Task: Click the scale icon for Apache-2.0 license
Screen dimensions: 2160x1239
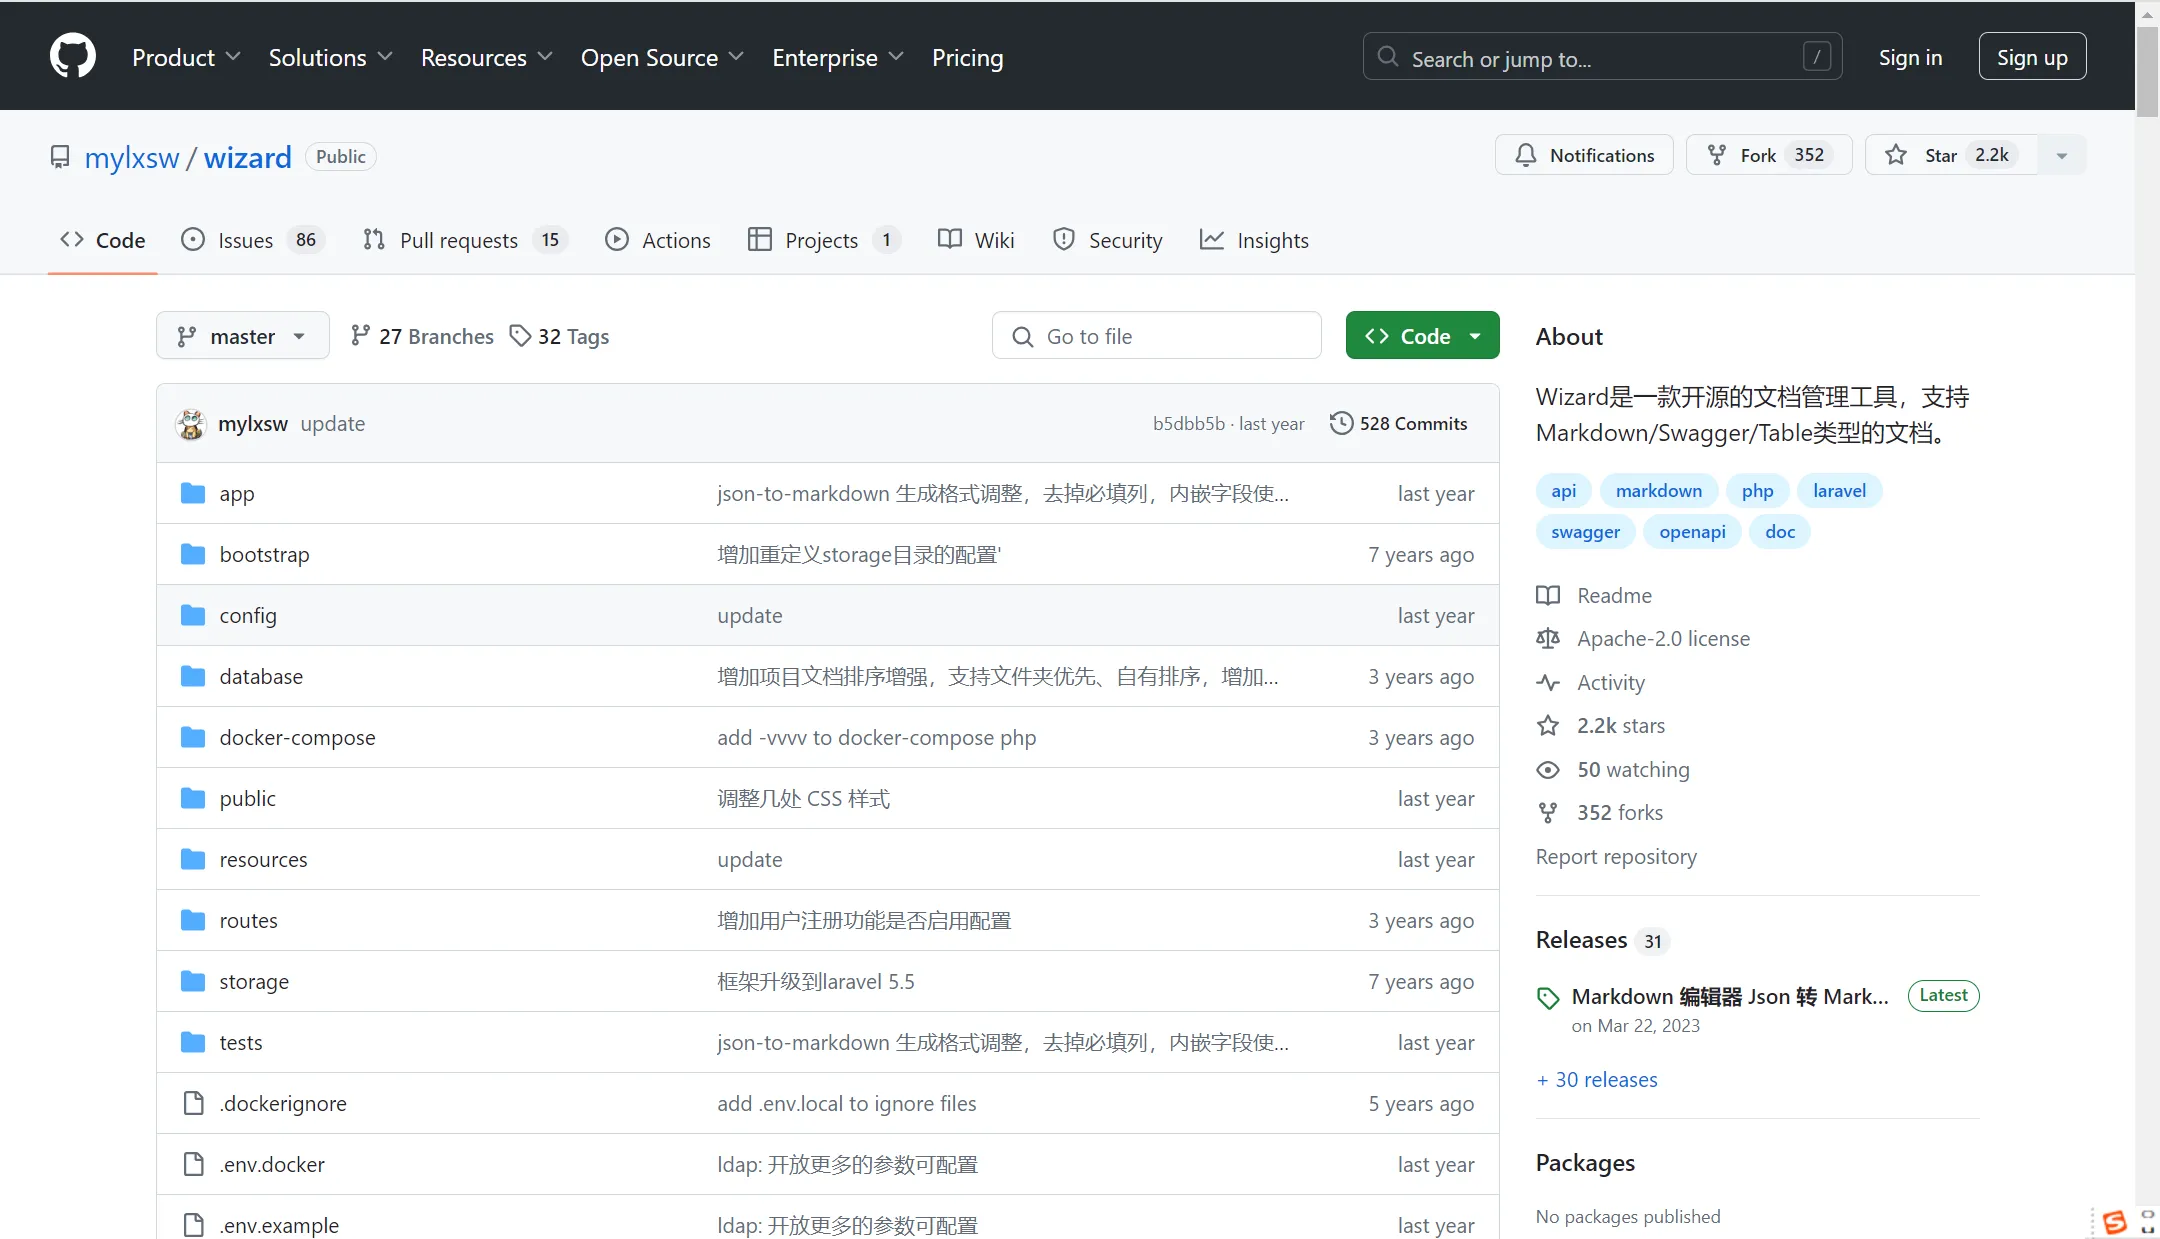Action: 1548,638
